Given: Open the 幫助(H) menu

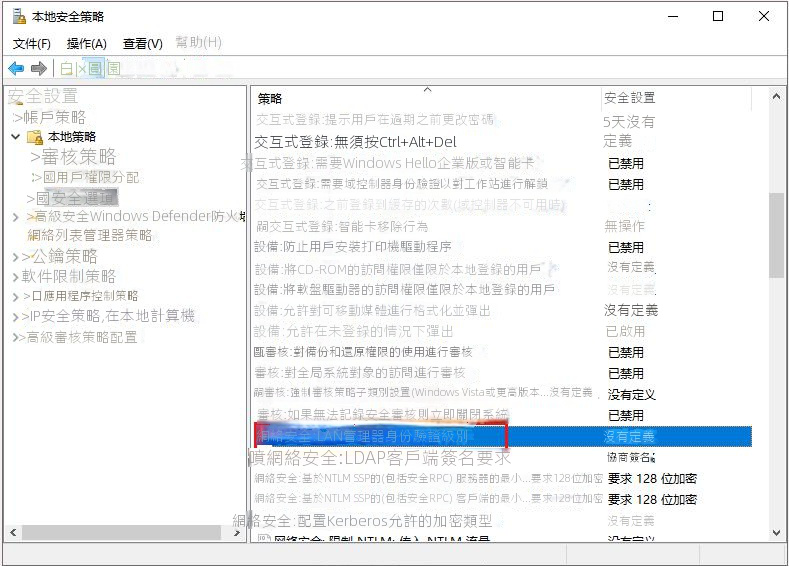Looking at the screenshot, I should pos(199,42).
